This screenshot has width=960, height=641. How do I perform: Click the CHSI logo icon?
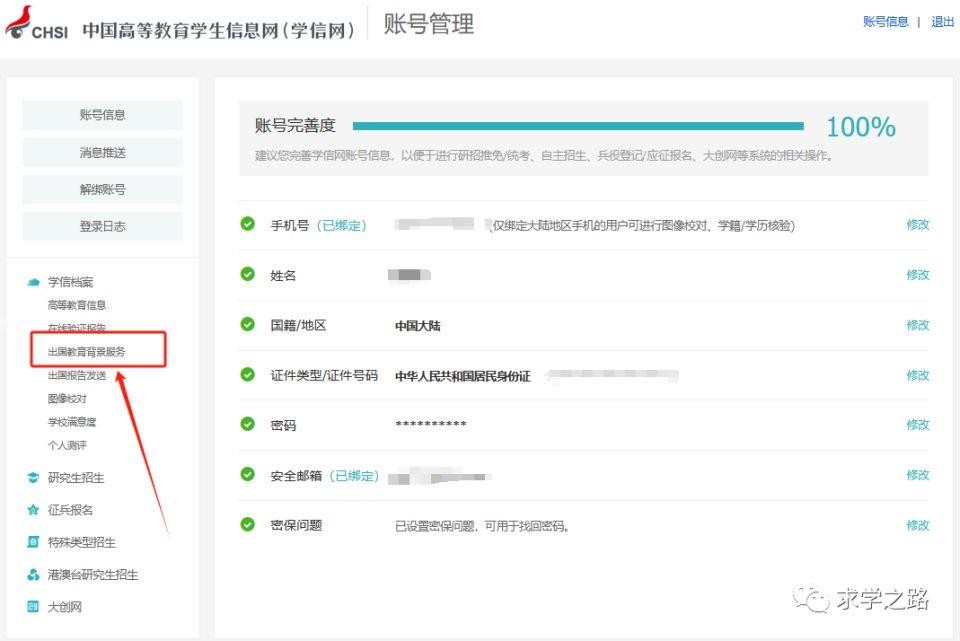click(x=36, y=24)
